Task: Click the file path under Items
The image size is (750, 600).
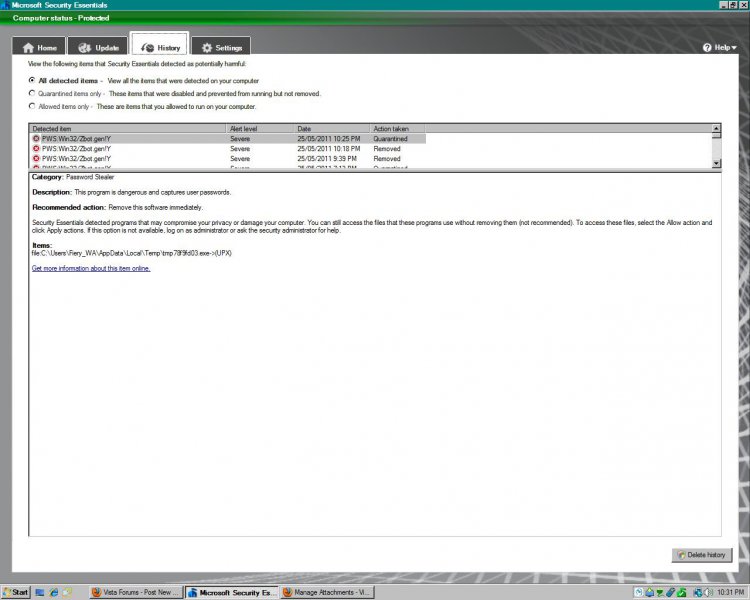Action: pos(132,253)
